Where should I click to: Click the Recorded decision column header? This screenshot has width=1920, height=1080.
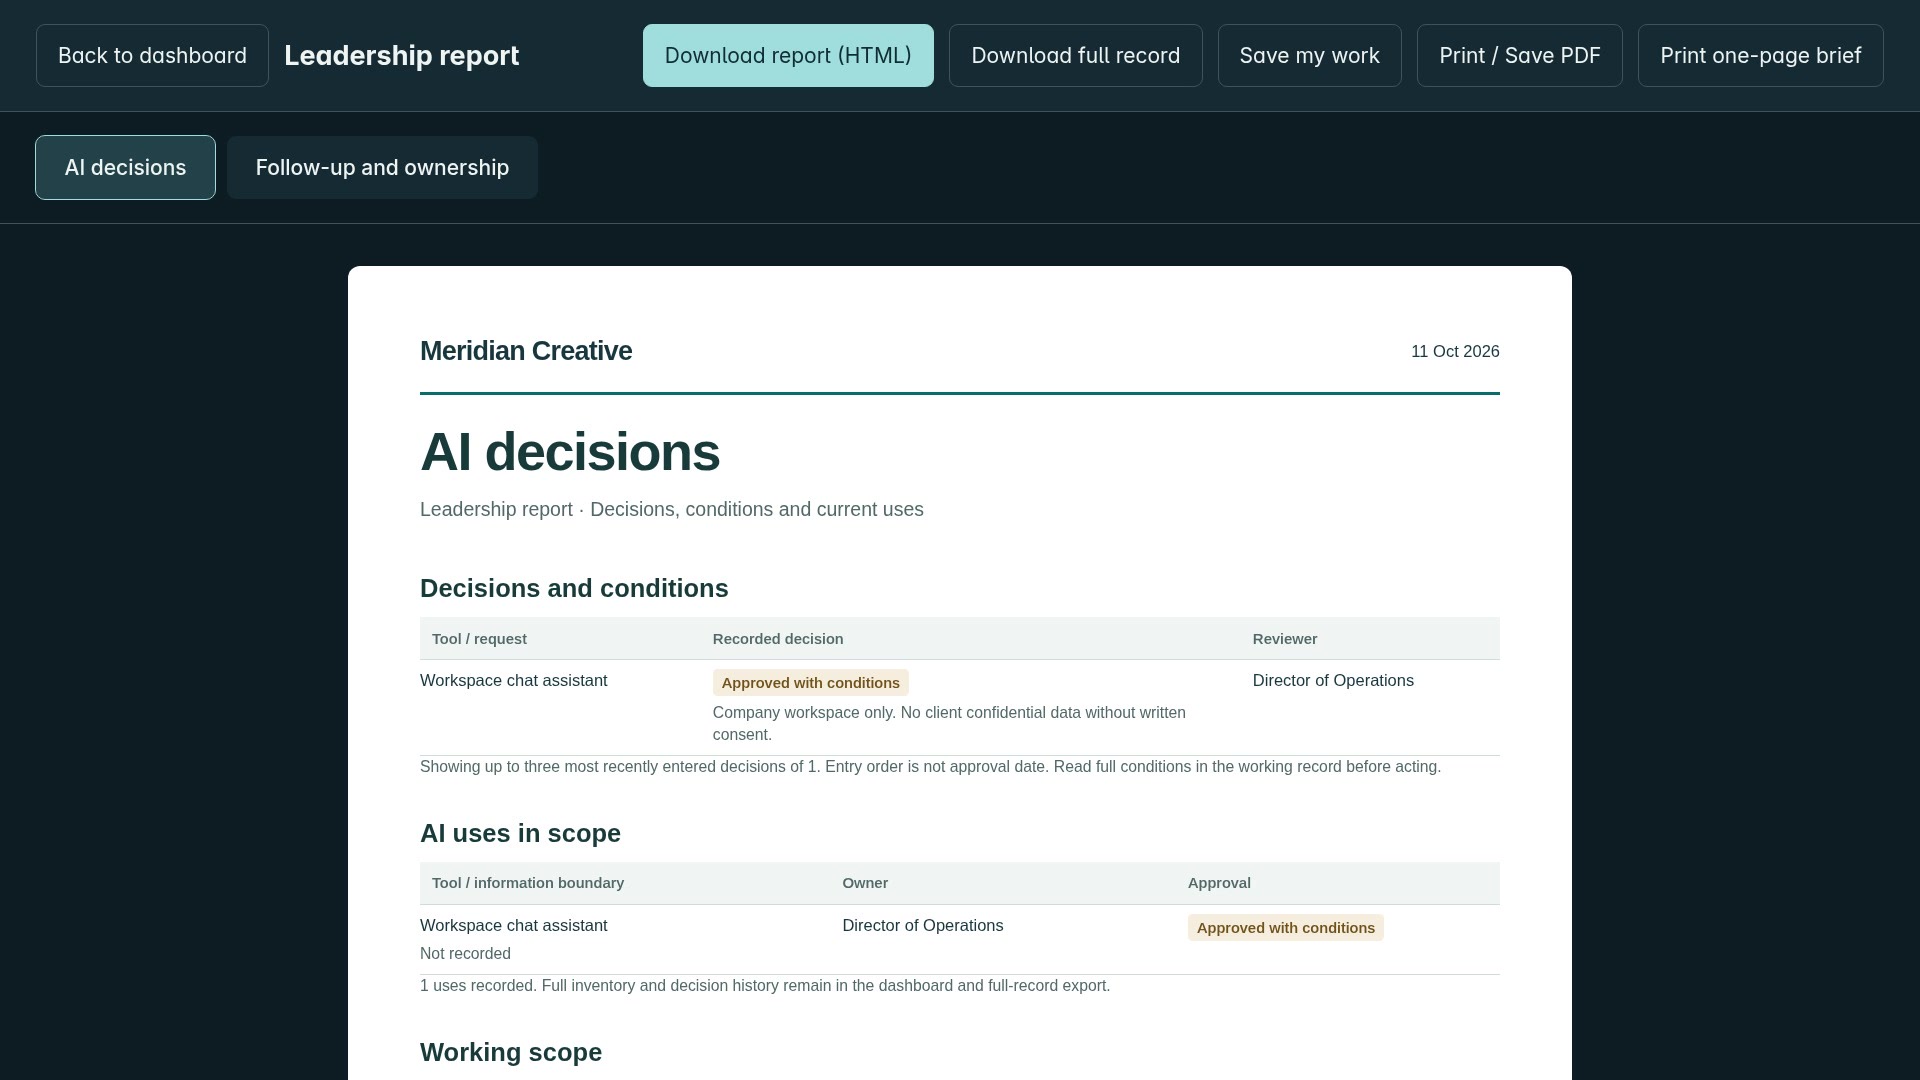pyautogui.click(x=778, y=639)
